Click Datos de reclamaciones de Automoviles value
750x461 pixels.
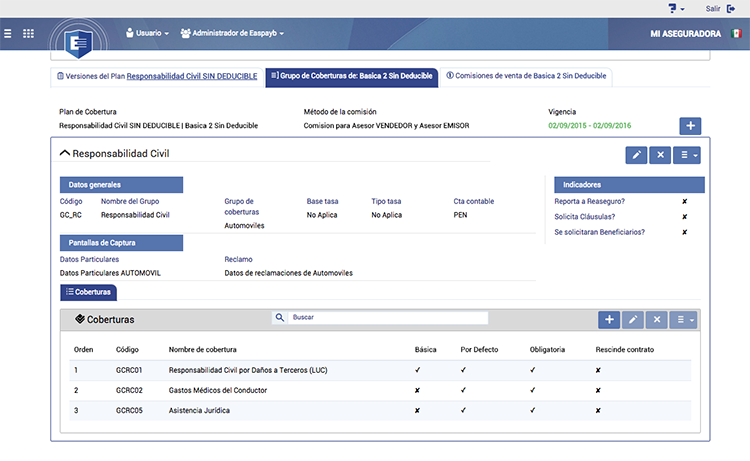288,273
